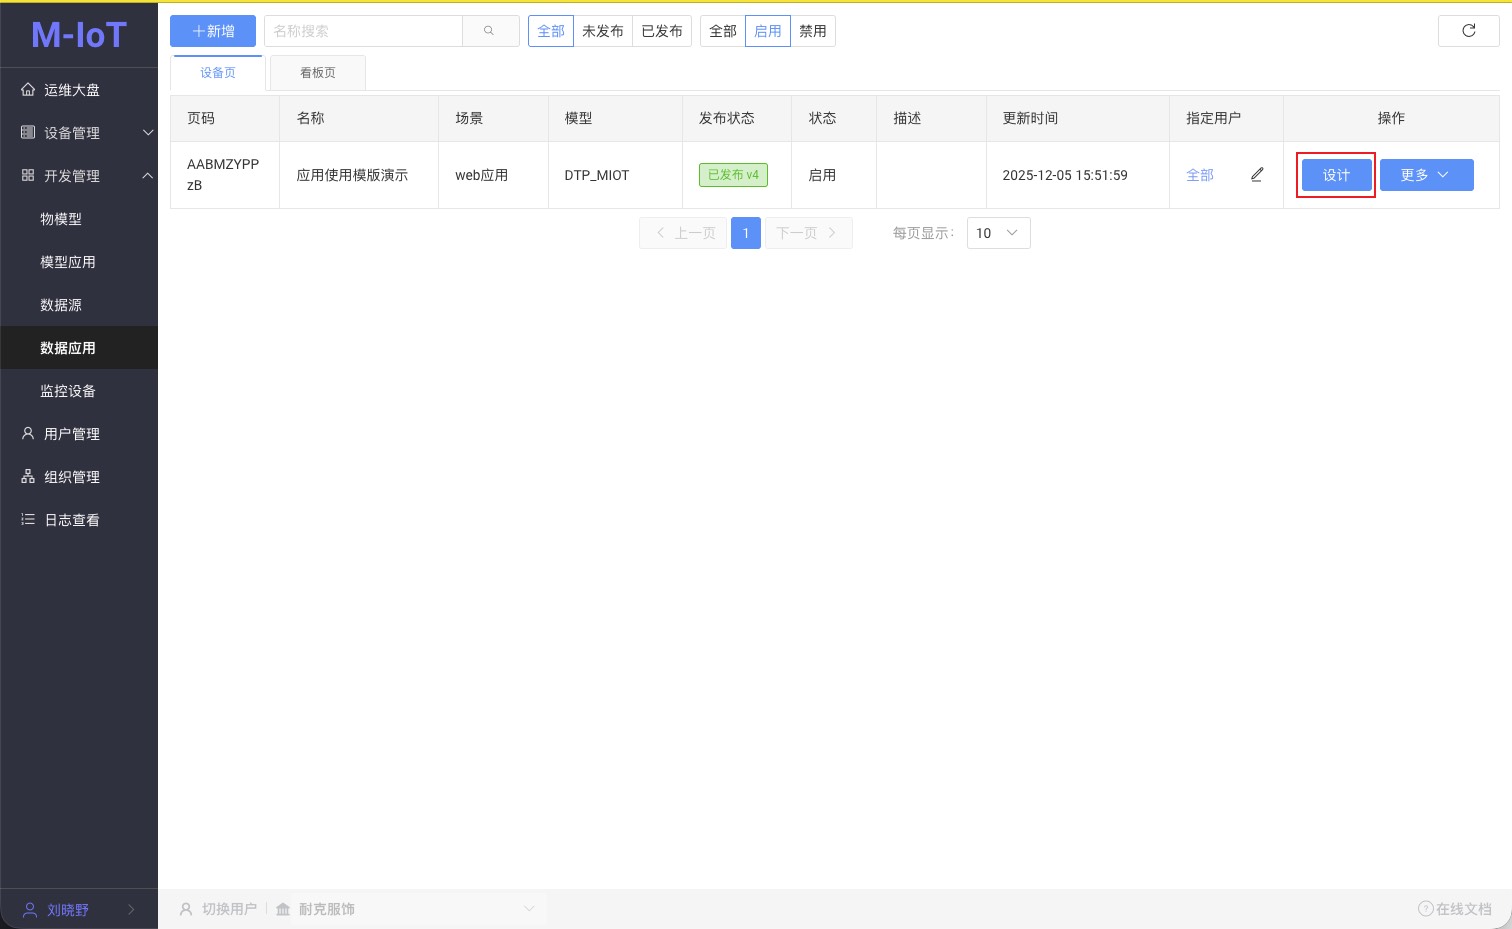The height and width of the screenshot is (929, 1512).
Task: Select the 组织管理 organization icon
Action: 28,477
